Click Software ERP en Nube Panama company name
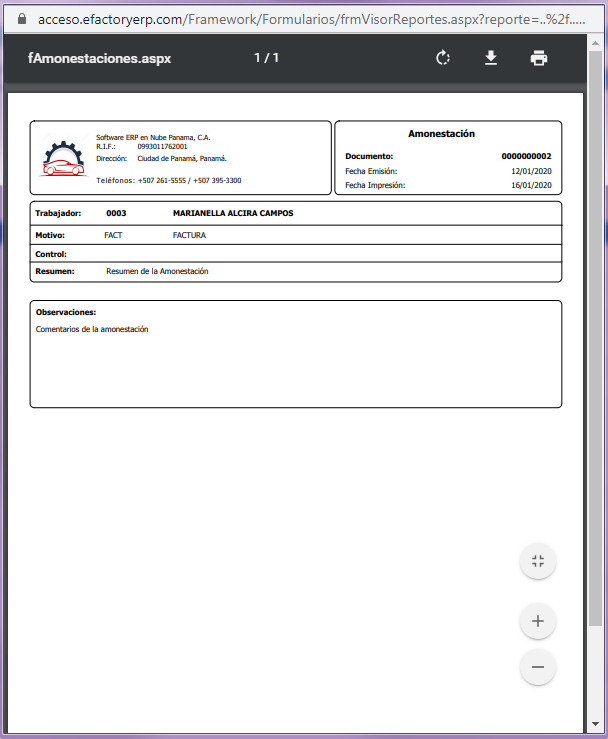Image resolution: width=608 pixels, height=739 pixels. point(153,138)
